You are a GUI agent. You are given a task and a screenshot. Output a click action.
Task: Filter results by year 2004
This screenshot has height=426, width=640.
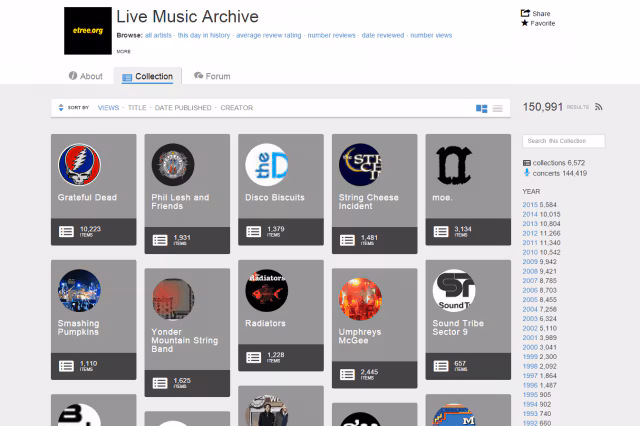click(x=530, y=309)
